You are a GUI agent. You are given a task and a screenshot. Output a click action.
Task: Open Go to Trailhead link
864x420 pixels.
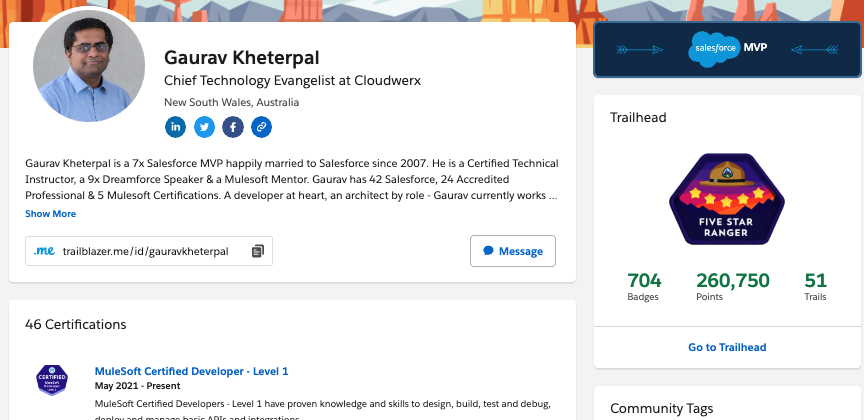[727, 347]
